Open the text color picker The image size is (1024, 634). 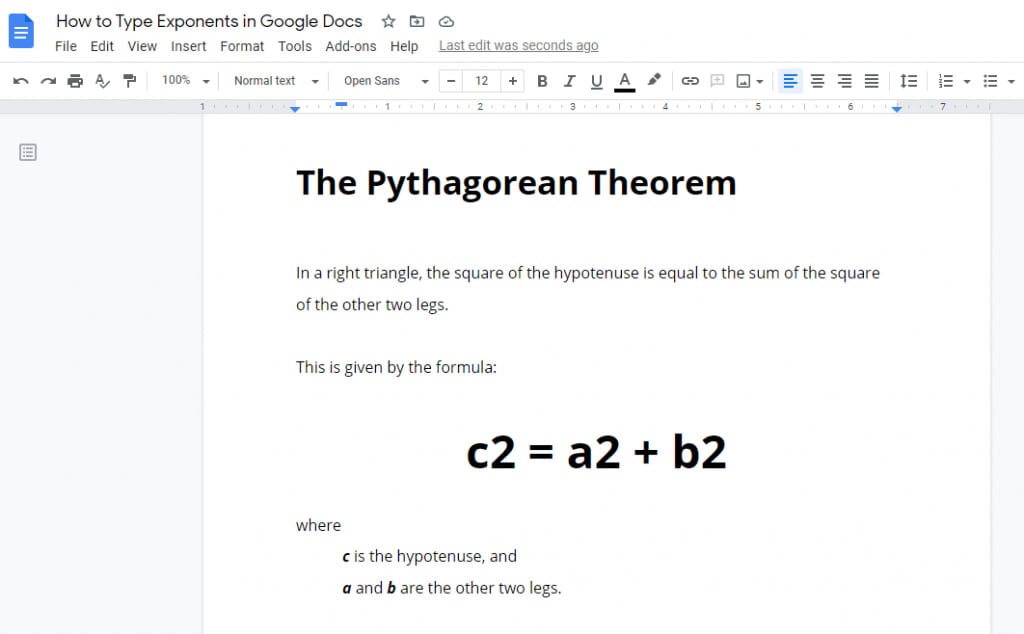pyautogui.click(x=624, y=81)
